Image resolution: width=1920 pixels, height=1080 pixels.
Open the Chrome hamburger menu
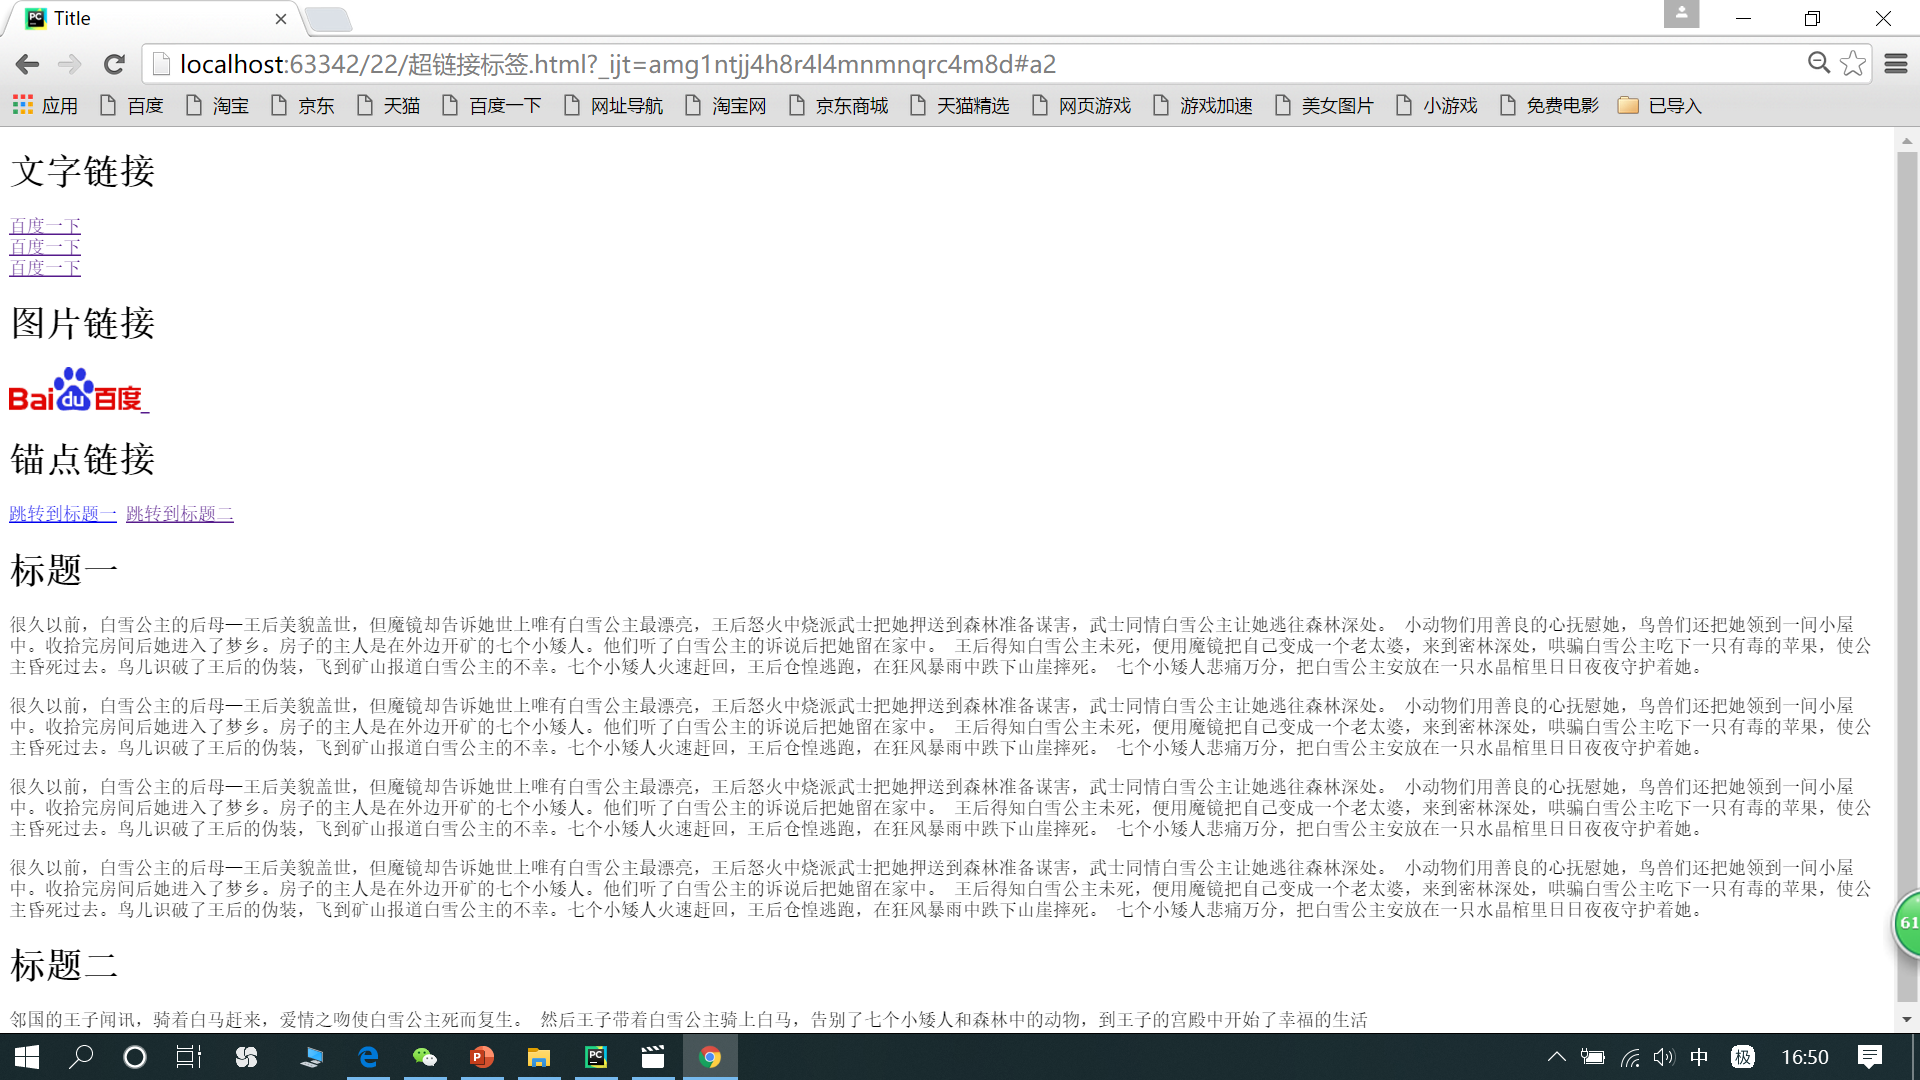pos(1895,64)
